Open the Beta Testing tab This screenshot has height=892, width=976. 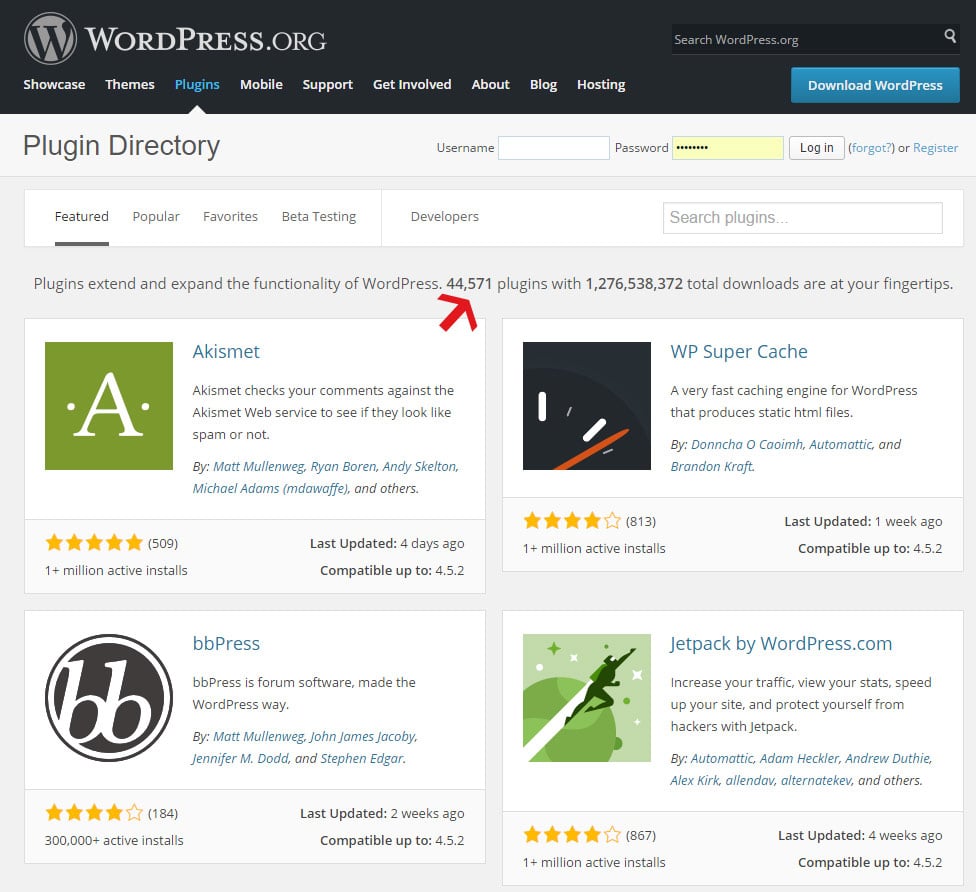click(319, 217)
